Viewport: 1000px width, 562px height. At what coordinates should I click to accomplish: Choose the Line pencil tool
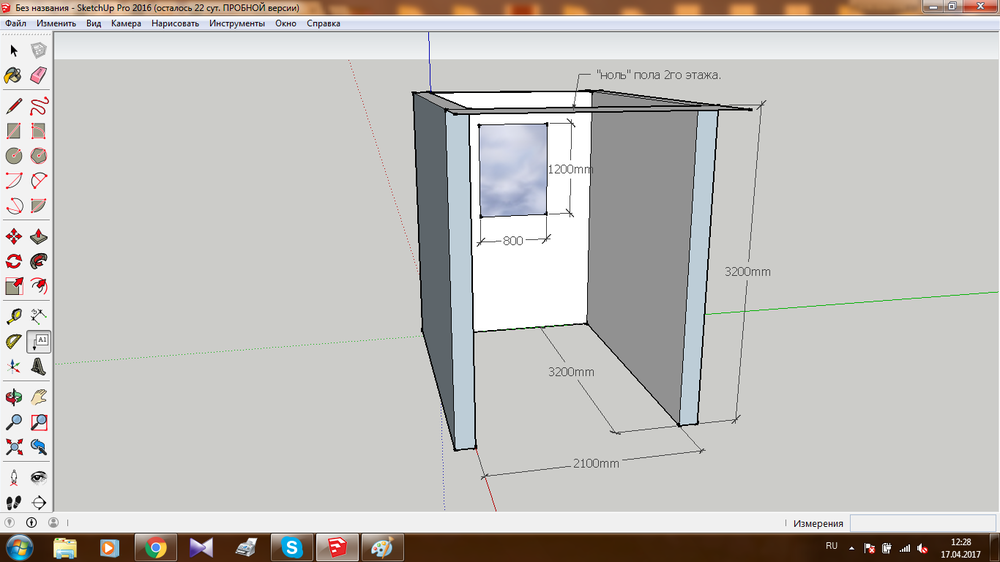(x=14, y=106)
